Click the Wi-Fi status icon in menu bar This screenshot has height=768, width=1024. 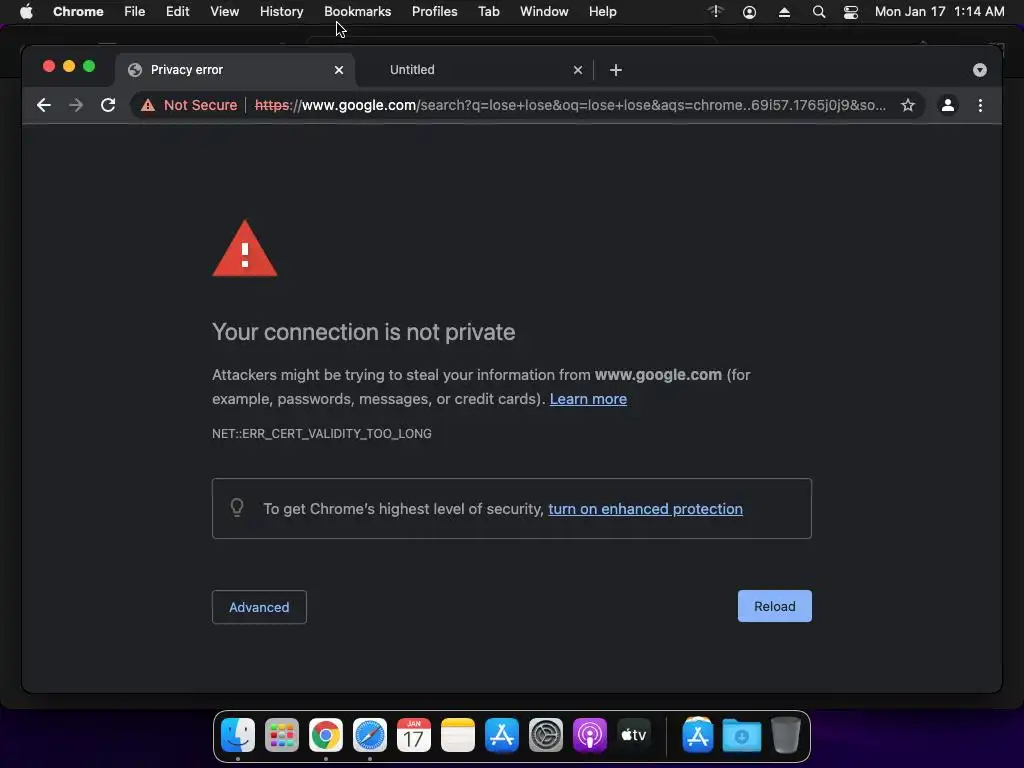tap(716, 12)
